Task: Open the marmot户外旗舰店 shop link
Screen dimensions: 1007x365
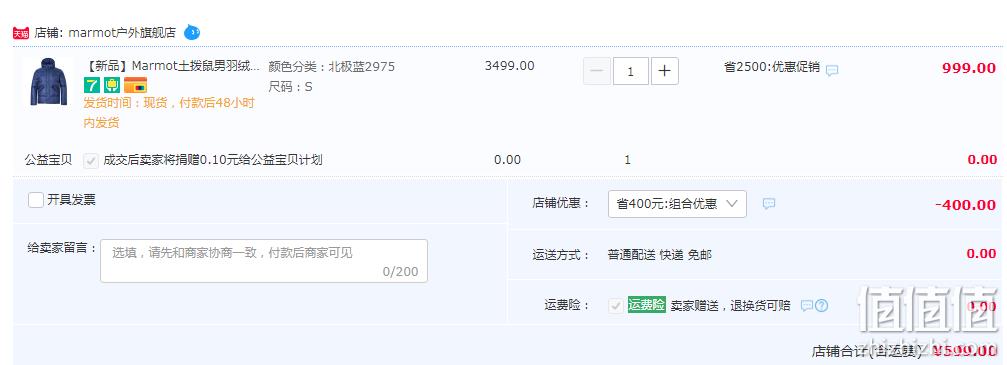Action: click(x=121, y=33)
